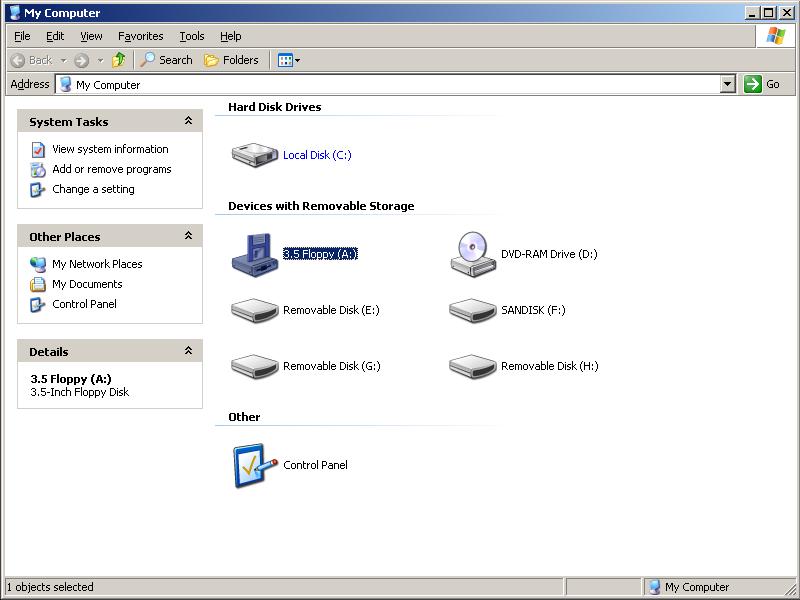The image size is (800, 600).
Task: Select the Removable Disk (G:) icon
Action: 255,366
